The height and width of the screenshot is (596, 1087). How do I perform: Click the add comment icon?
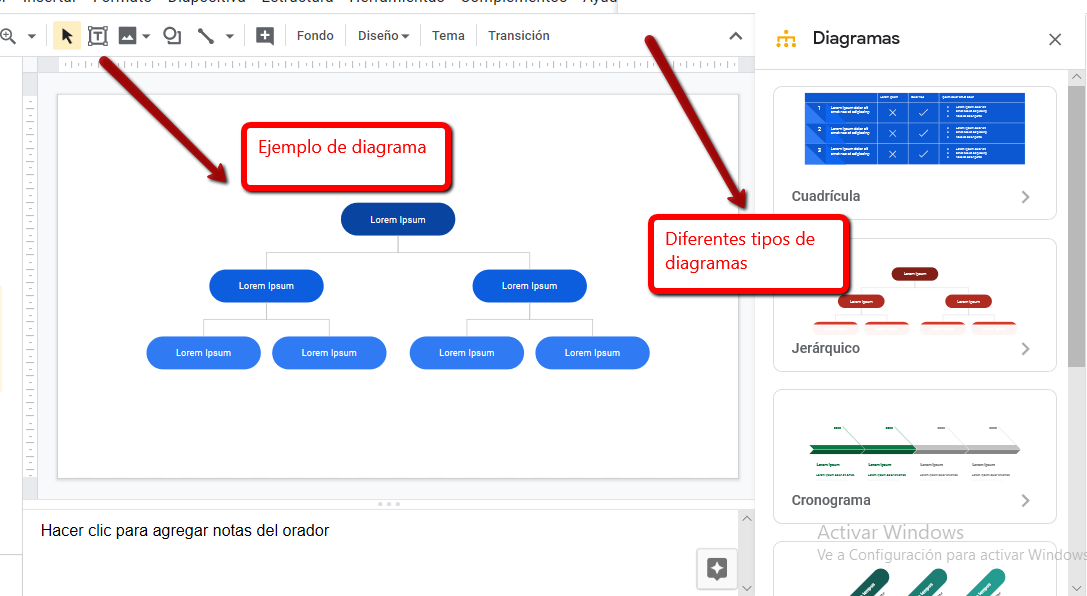click(x=265, y=36)
